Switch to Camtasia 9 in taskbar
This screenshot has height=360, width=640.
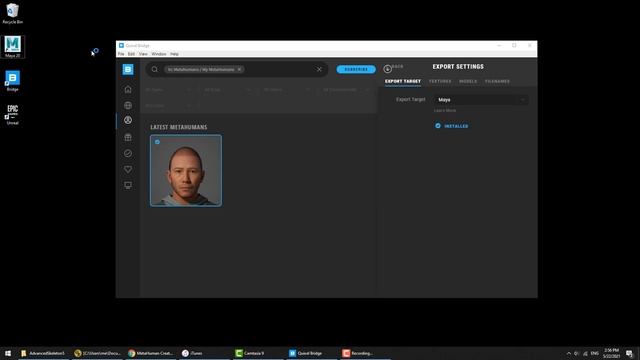click(x=258, y=353)
